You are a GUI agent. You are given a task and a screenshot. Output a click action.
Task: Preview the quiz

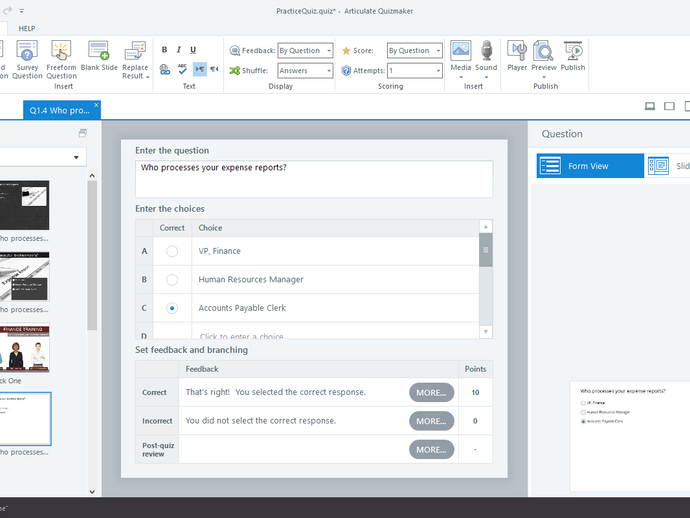coord(544,59)
